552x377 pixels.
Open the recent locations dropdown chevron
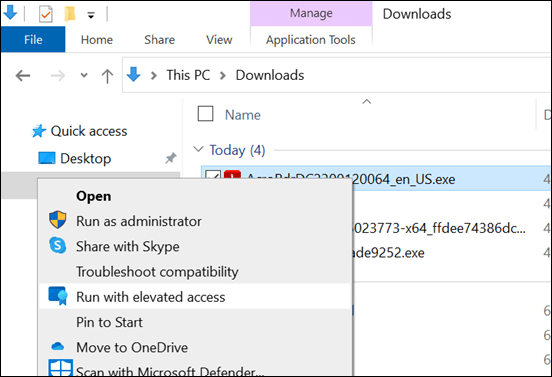[84, 75]
